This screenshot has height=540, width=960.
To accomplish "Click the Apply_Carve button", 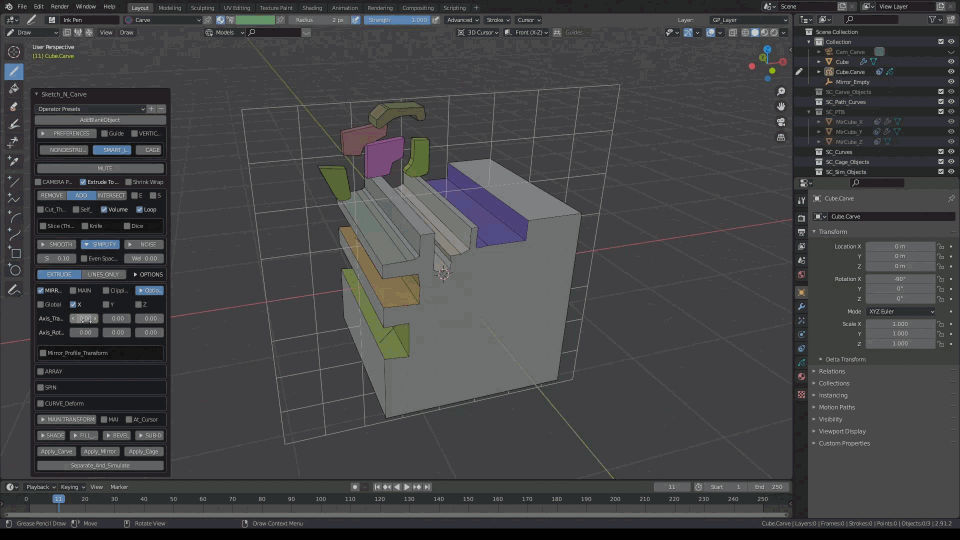I will click(x=57, y=451).
